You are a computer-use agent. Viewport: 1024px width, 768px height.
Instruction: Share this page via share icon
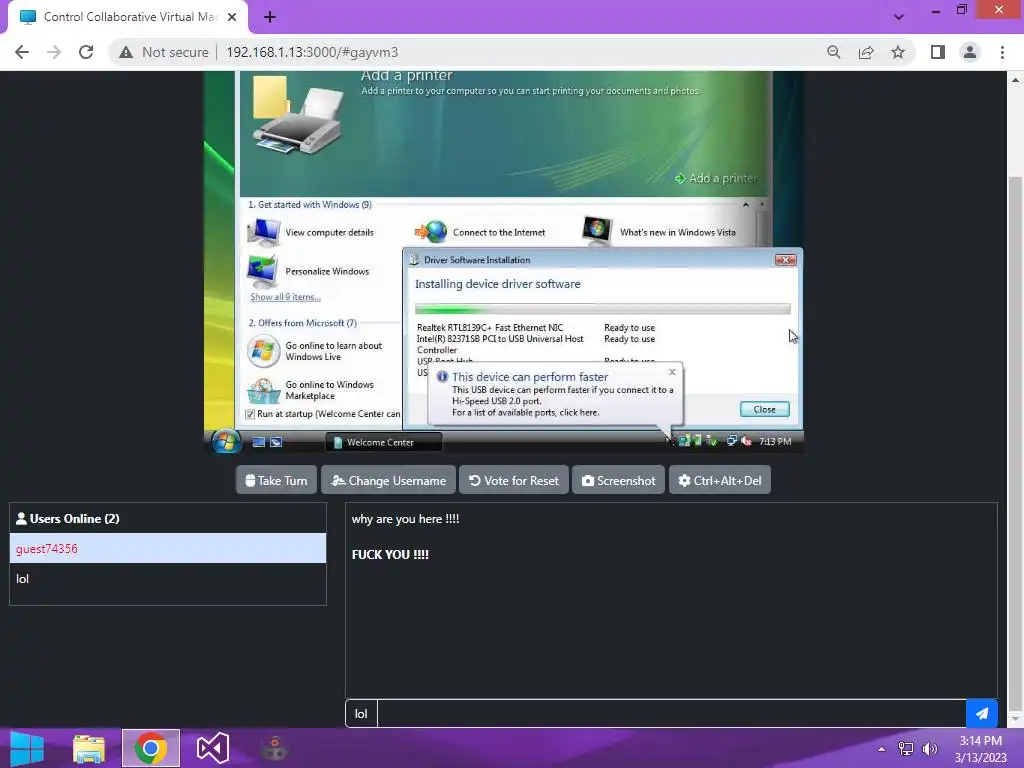(x=866, y=52)
